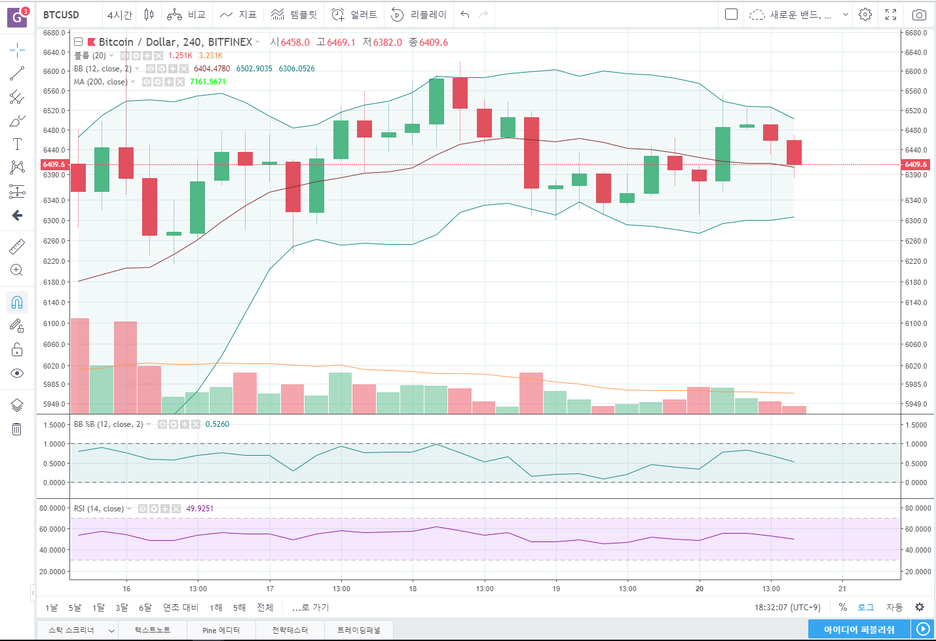The width and height of the screenshot is (936, 641).
Task: Click the layout square icon
Action: [x=731, y=14]
